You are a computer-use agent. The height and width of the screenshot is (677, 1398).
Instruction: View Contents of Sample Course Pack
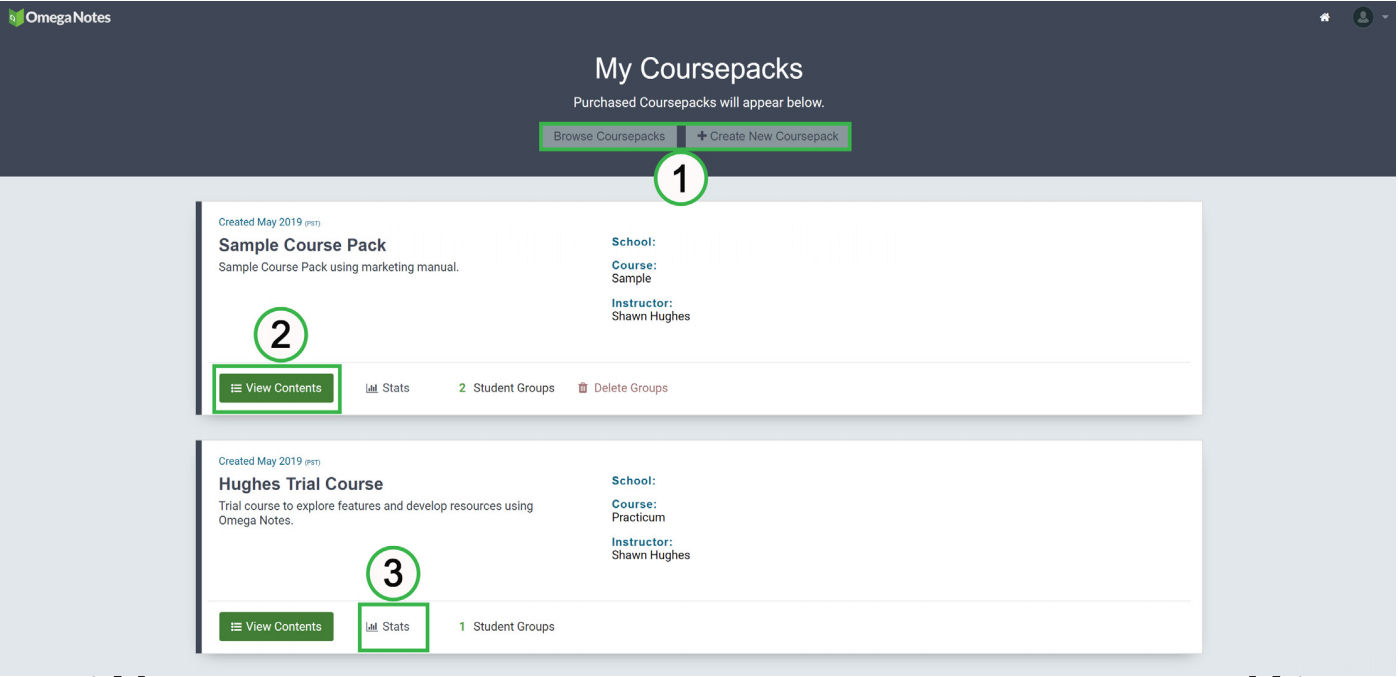tap(276, 388)
